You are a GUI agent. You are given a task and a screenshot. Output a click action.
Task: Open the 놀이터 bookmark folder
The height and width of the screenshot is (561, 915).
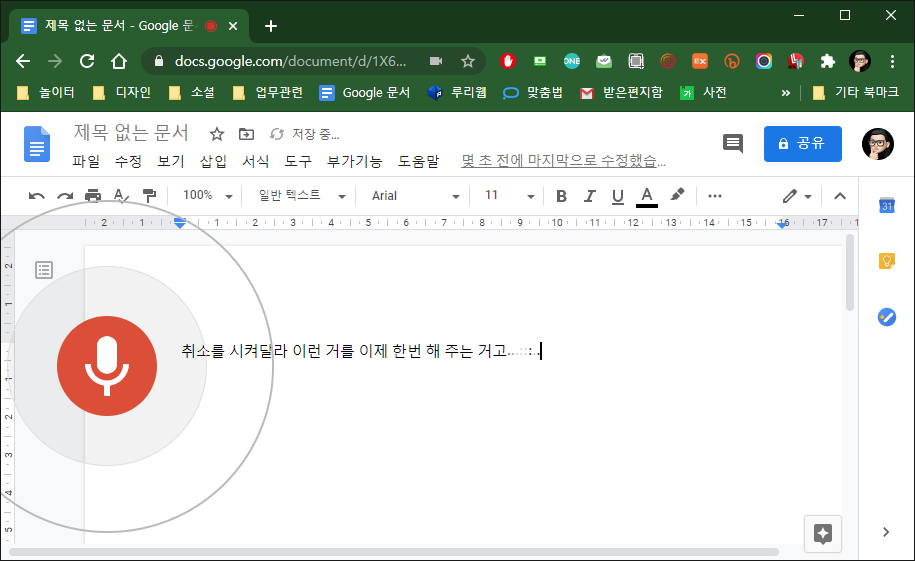[46, 92]
